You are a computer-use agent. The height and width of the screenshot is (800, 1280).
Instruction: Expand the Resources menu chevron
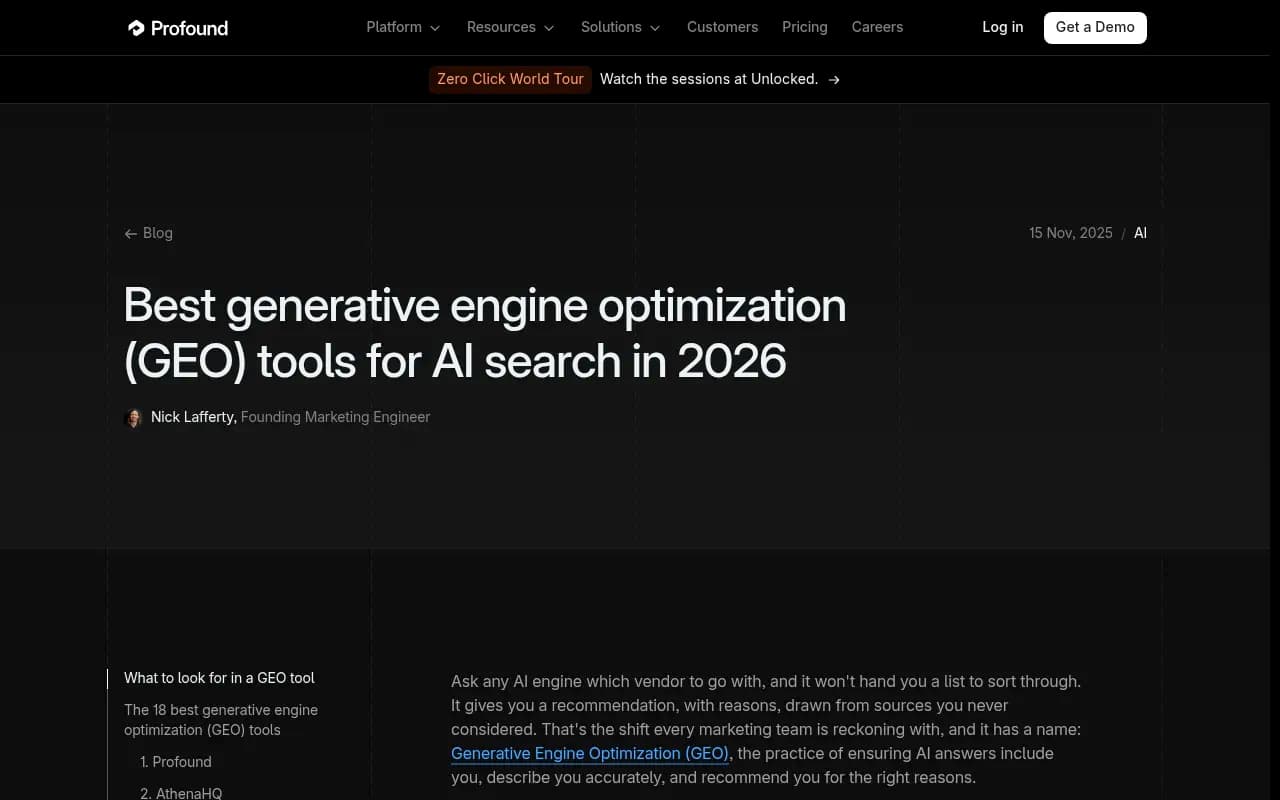tap(549, 28)
